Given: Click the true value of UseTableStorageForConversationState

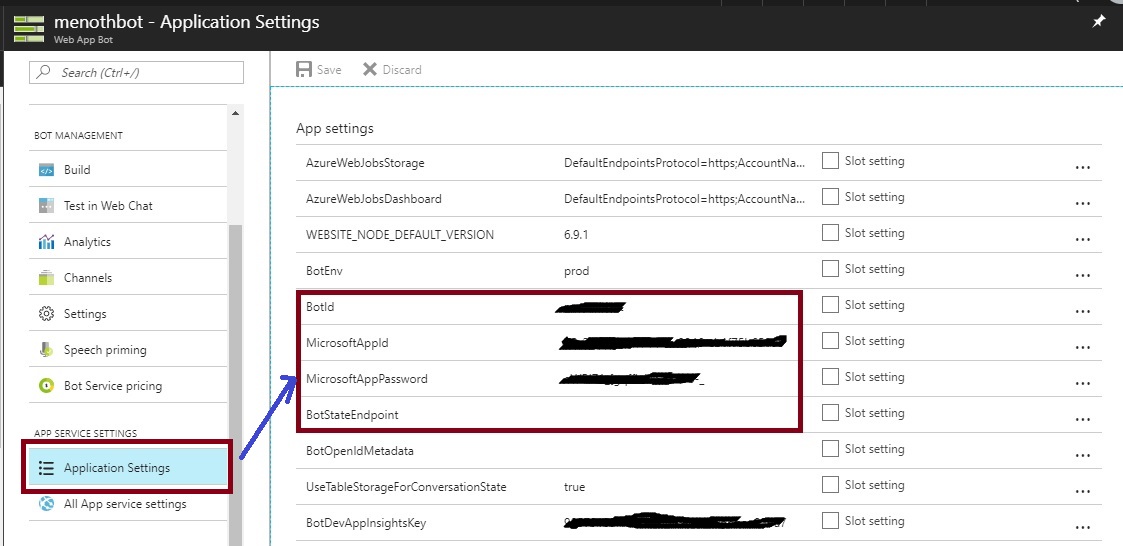Looking at the screenshot, I should [x=574, y=487].
